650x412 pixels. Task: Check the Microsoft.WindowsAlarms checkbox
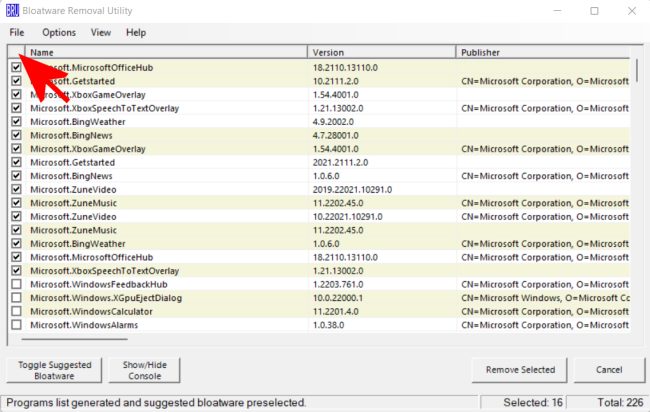click(16, 325)
